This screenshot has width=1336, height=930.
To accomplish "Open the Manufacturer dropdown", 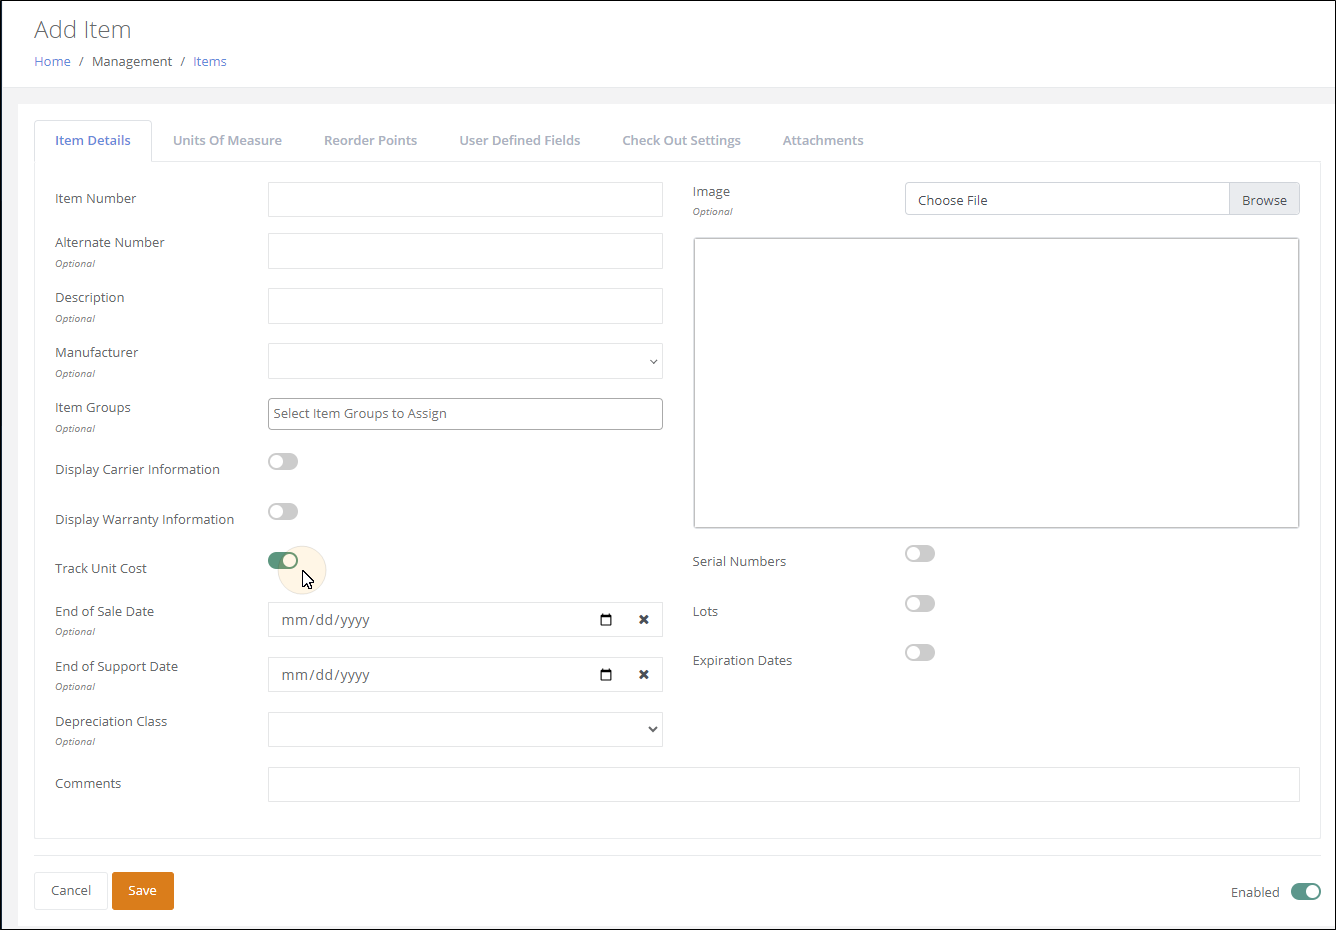I will (x=465, y=361).
